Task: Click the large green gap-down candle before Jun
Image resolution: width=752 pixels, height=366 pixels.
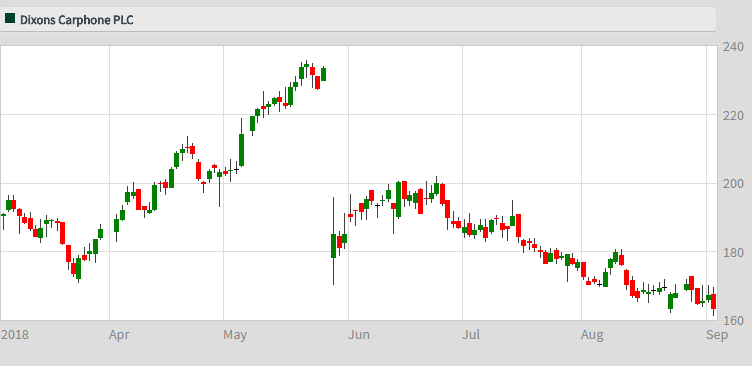Action: (x=333, y=246)
